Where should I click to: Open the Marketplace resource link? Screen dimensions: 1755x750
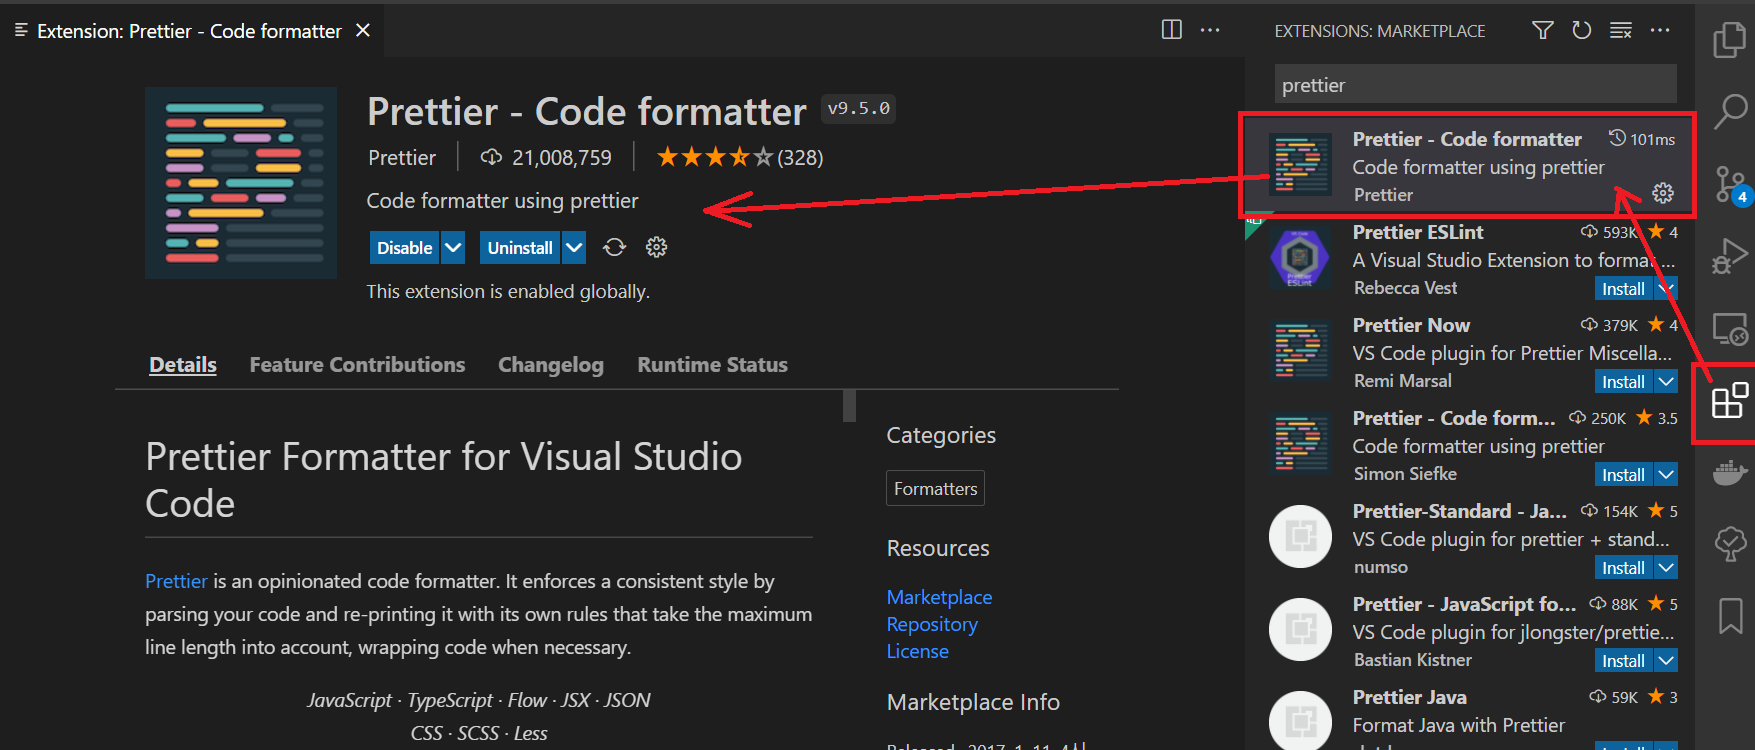939,597
